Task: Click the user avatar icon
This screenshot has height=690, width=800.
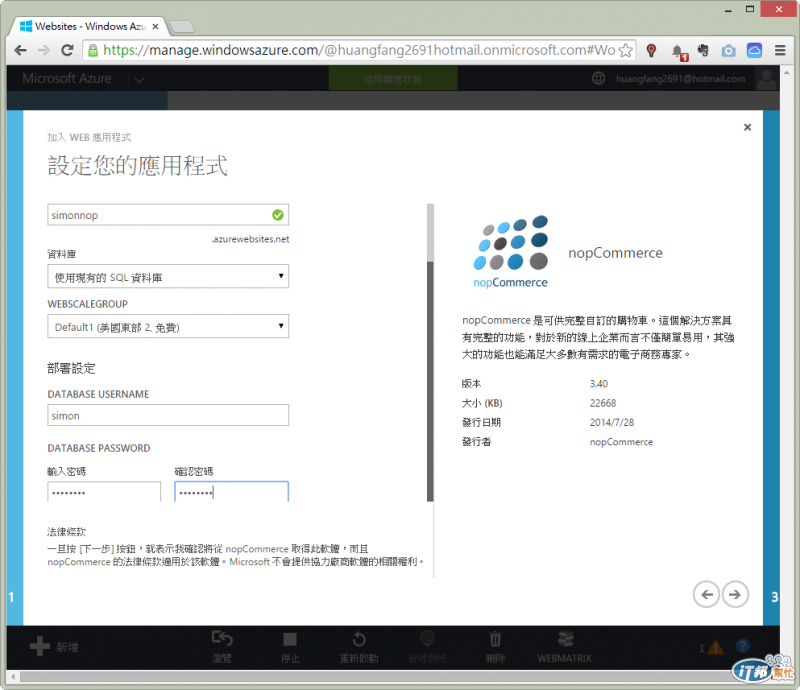Action: click(766, 79)
